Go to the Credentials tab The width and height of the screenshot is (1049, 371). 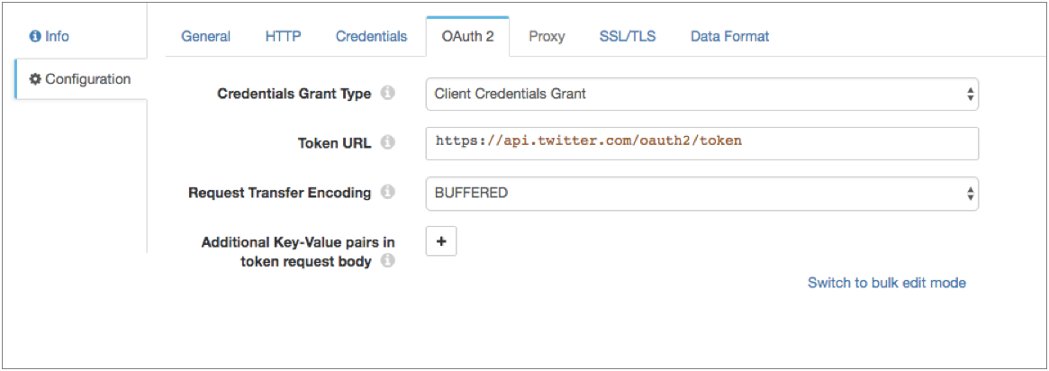point(371,36)
